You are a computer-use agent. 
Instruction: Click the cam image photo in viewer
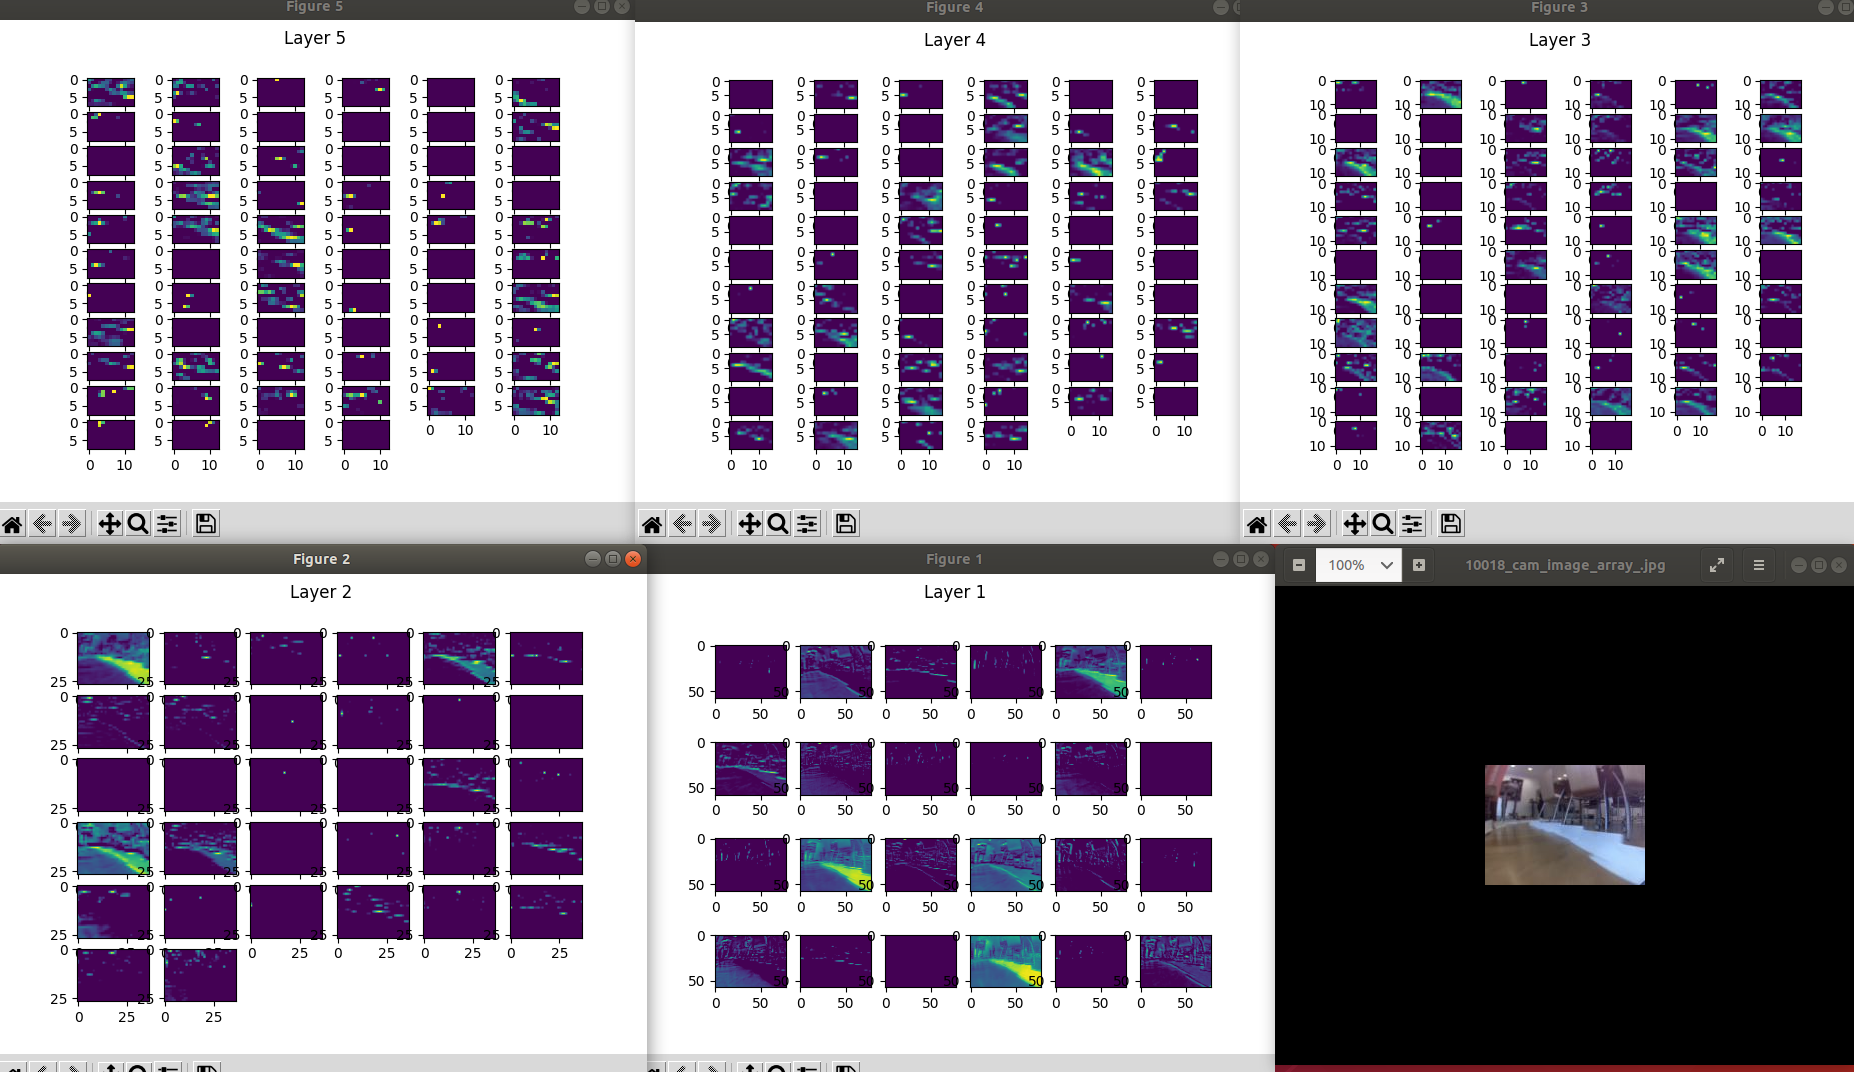click(x=1565, y=825)
